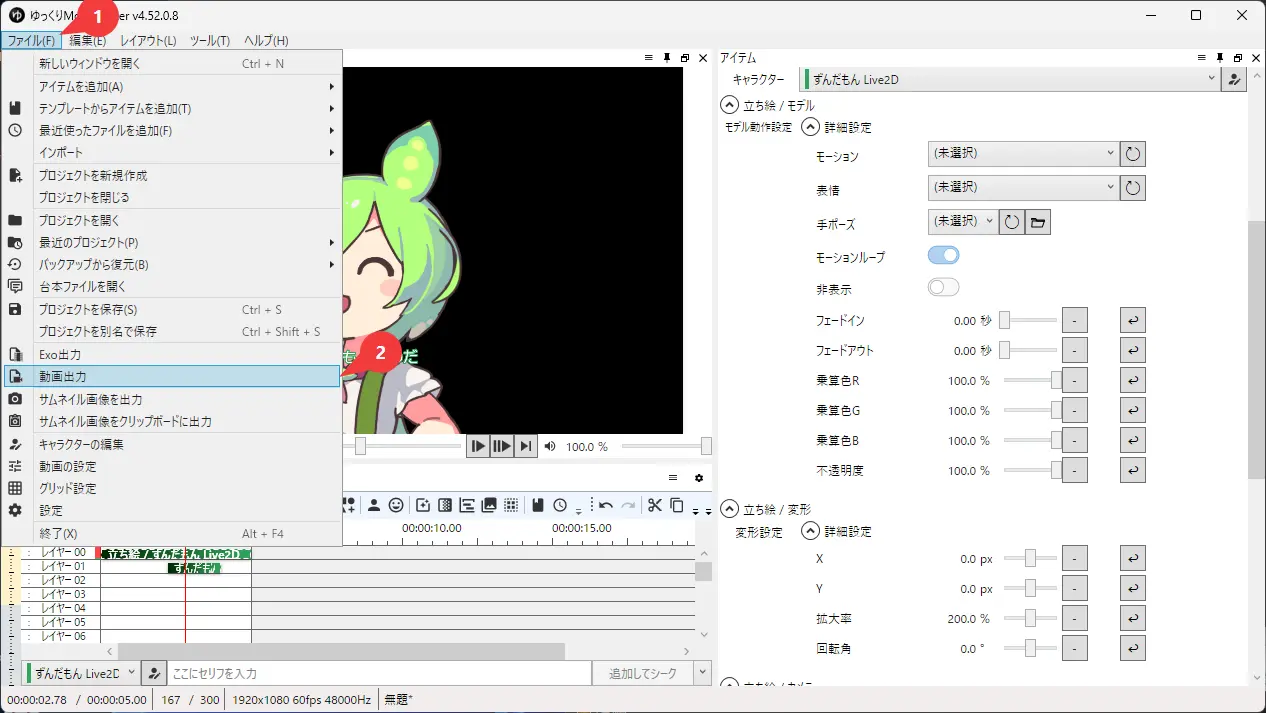
Task: Open the ヘルプ(H) menu
Action: [x=266, y=40]
